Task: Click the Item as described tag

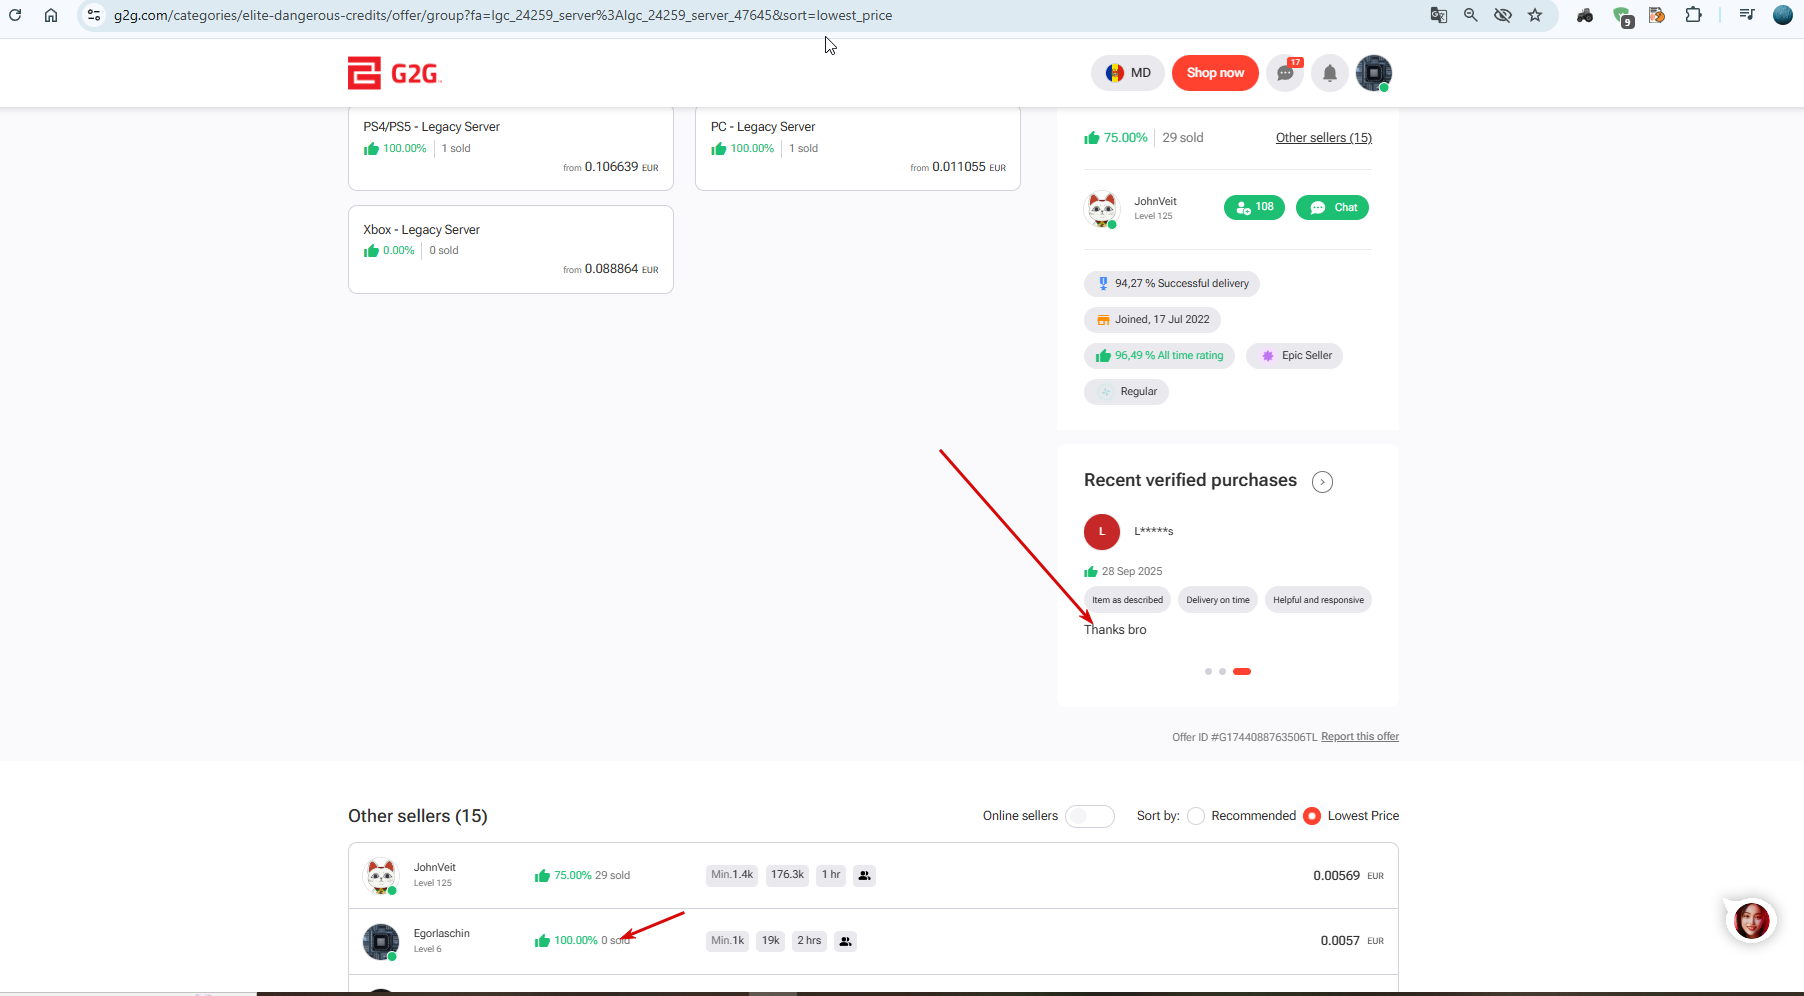Action: pyautogui.click(x=1128, y=600)
